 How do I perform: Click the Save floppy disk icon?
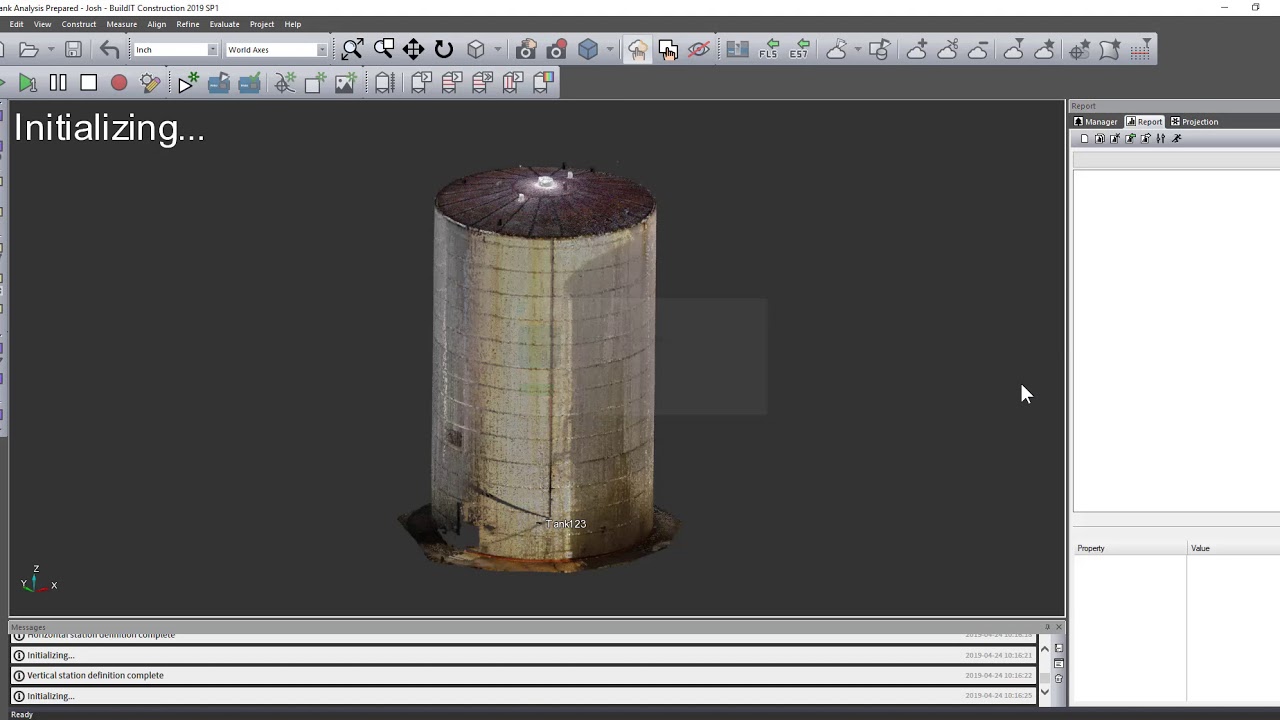click(x=73, y=49)
